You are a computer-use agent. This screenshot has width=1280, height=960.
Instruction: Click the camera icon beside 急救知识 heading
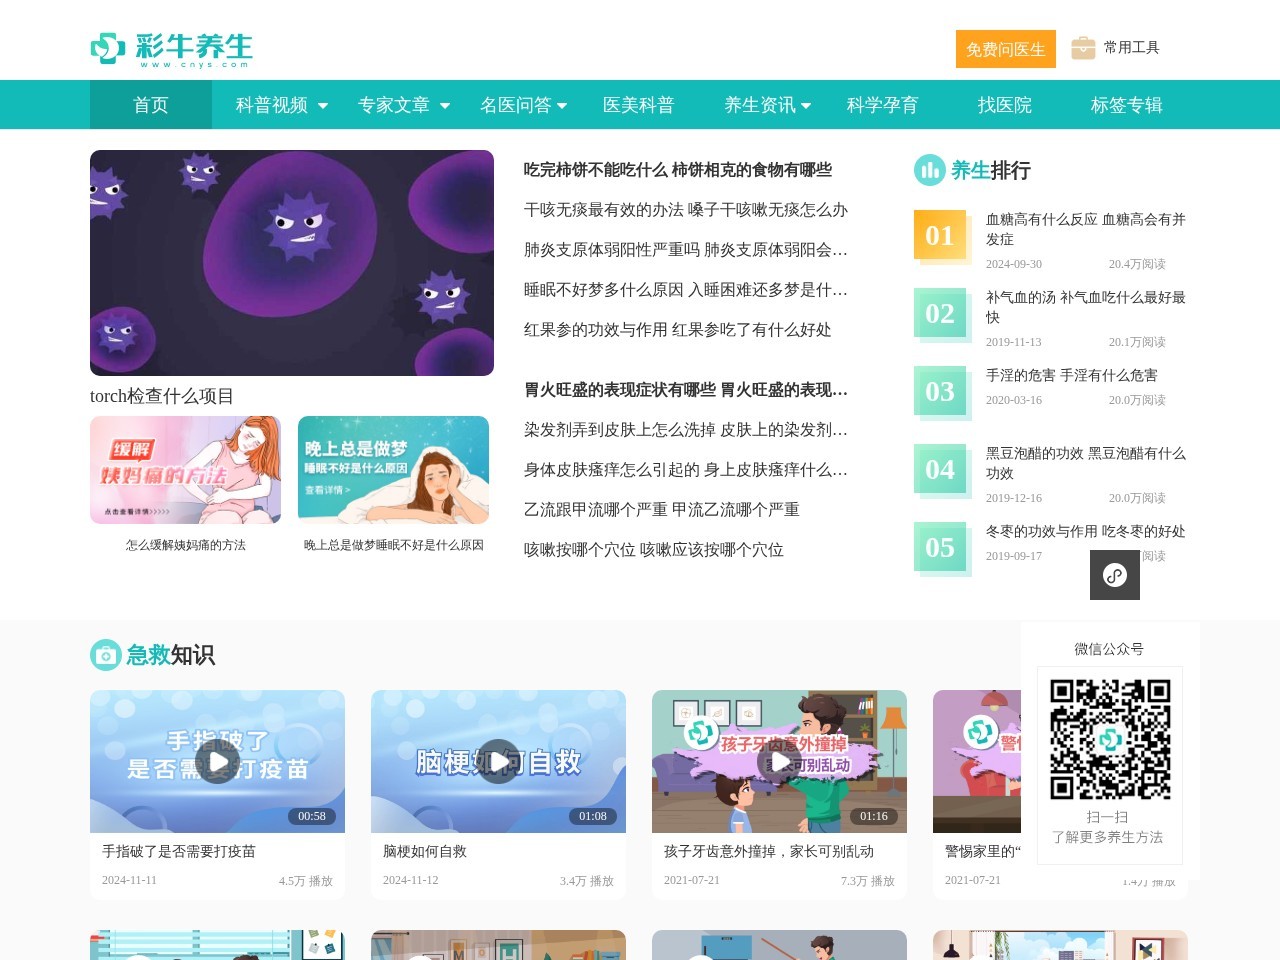[105, 655]
